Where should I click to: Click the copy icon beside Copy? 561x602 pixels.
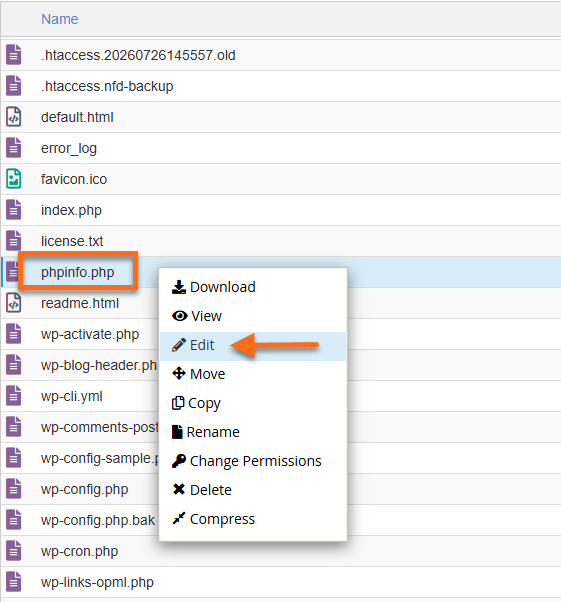tap(178, 403)
